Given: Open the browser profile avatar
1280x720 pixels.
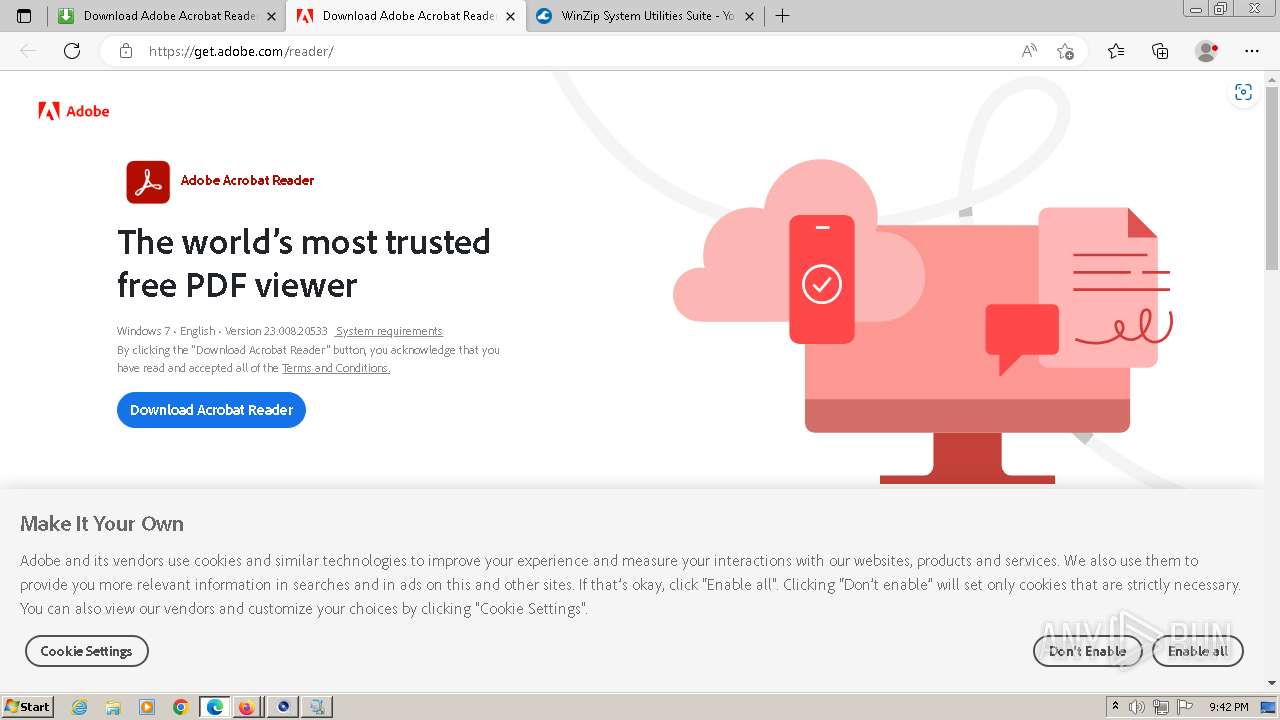Looking at the screenshot, I should pyautogui.click(x=1207, y=51).
